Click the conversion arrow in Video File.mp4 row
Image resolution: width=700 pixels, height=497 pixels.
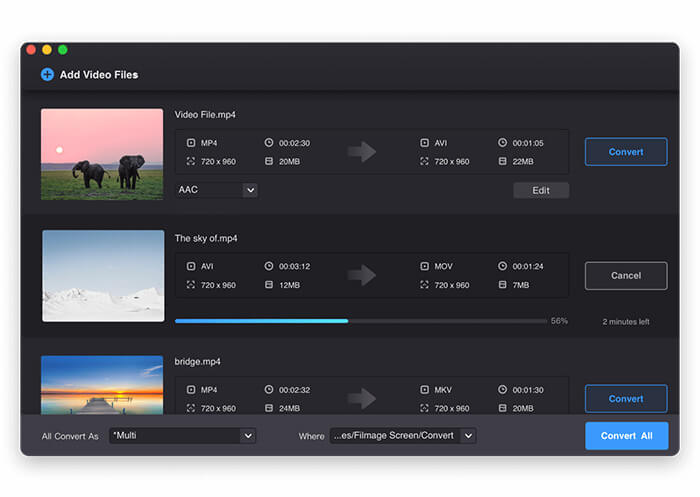(362, 152)
